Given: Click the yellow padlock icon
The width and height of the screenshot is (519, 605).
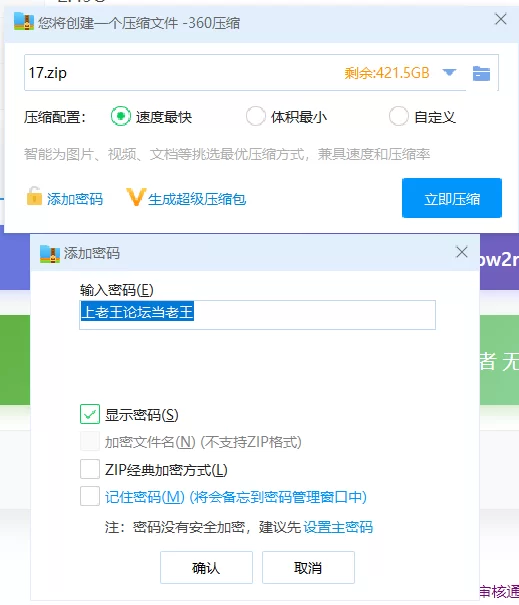Looking at the screenshot, I should click(34, 196).
